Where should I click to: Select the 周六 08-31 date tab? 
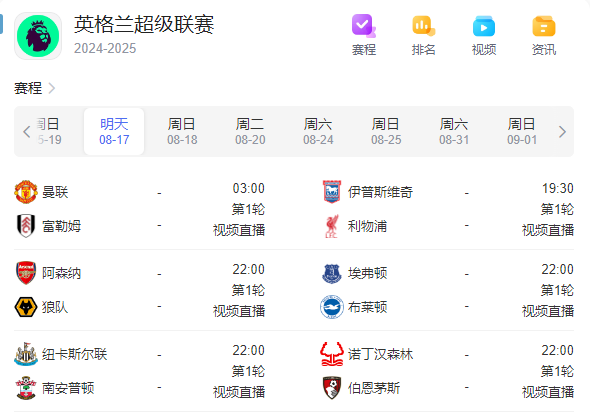454,131
